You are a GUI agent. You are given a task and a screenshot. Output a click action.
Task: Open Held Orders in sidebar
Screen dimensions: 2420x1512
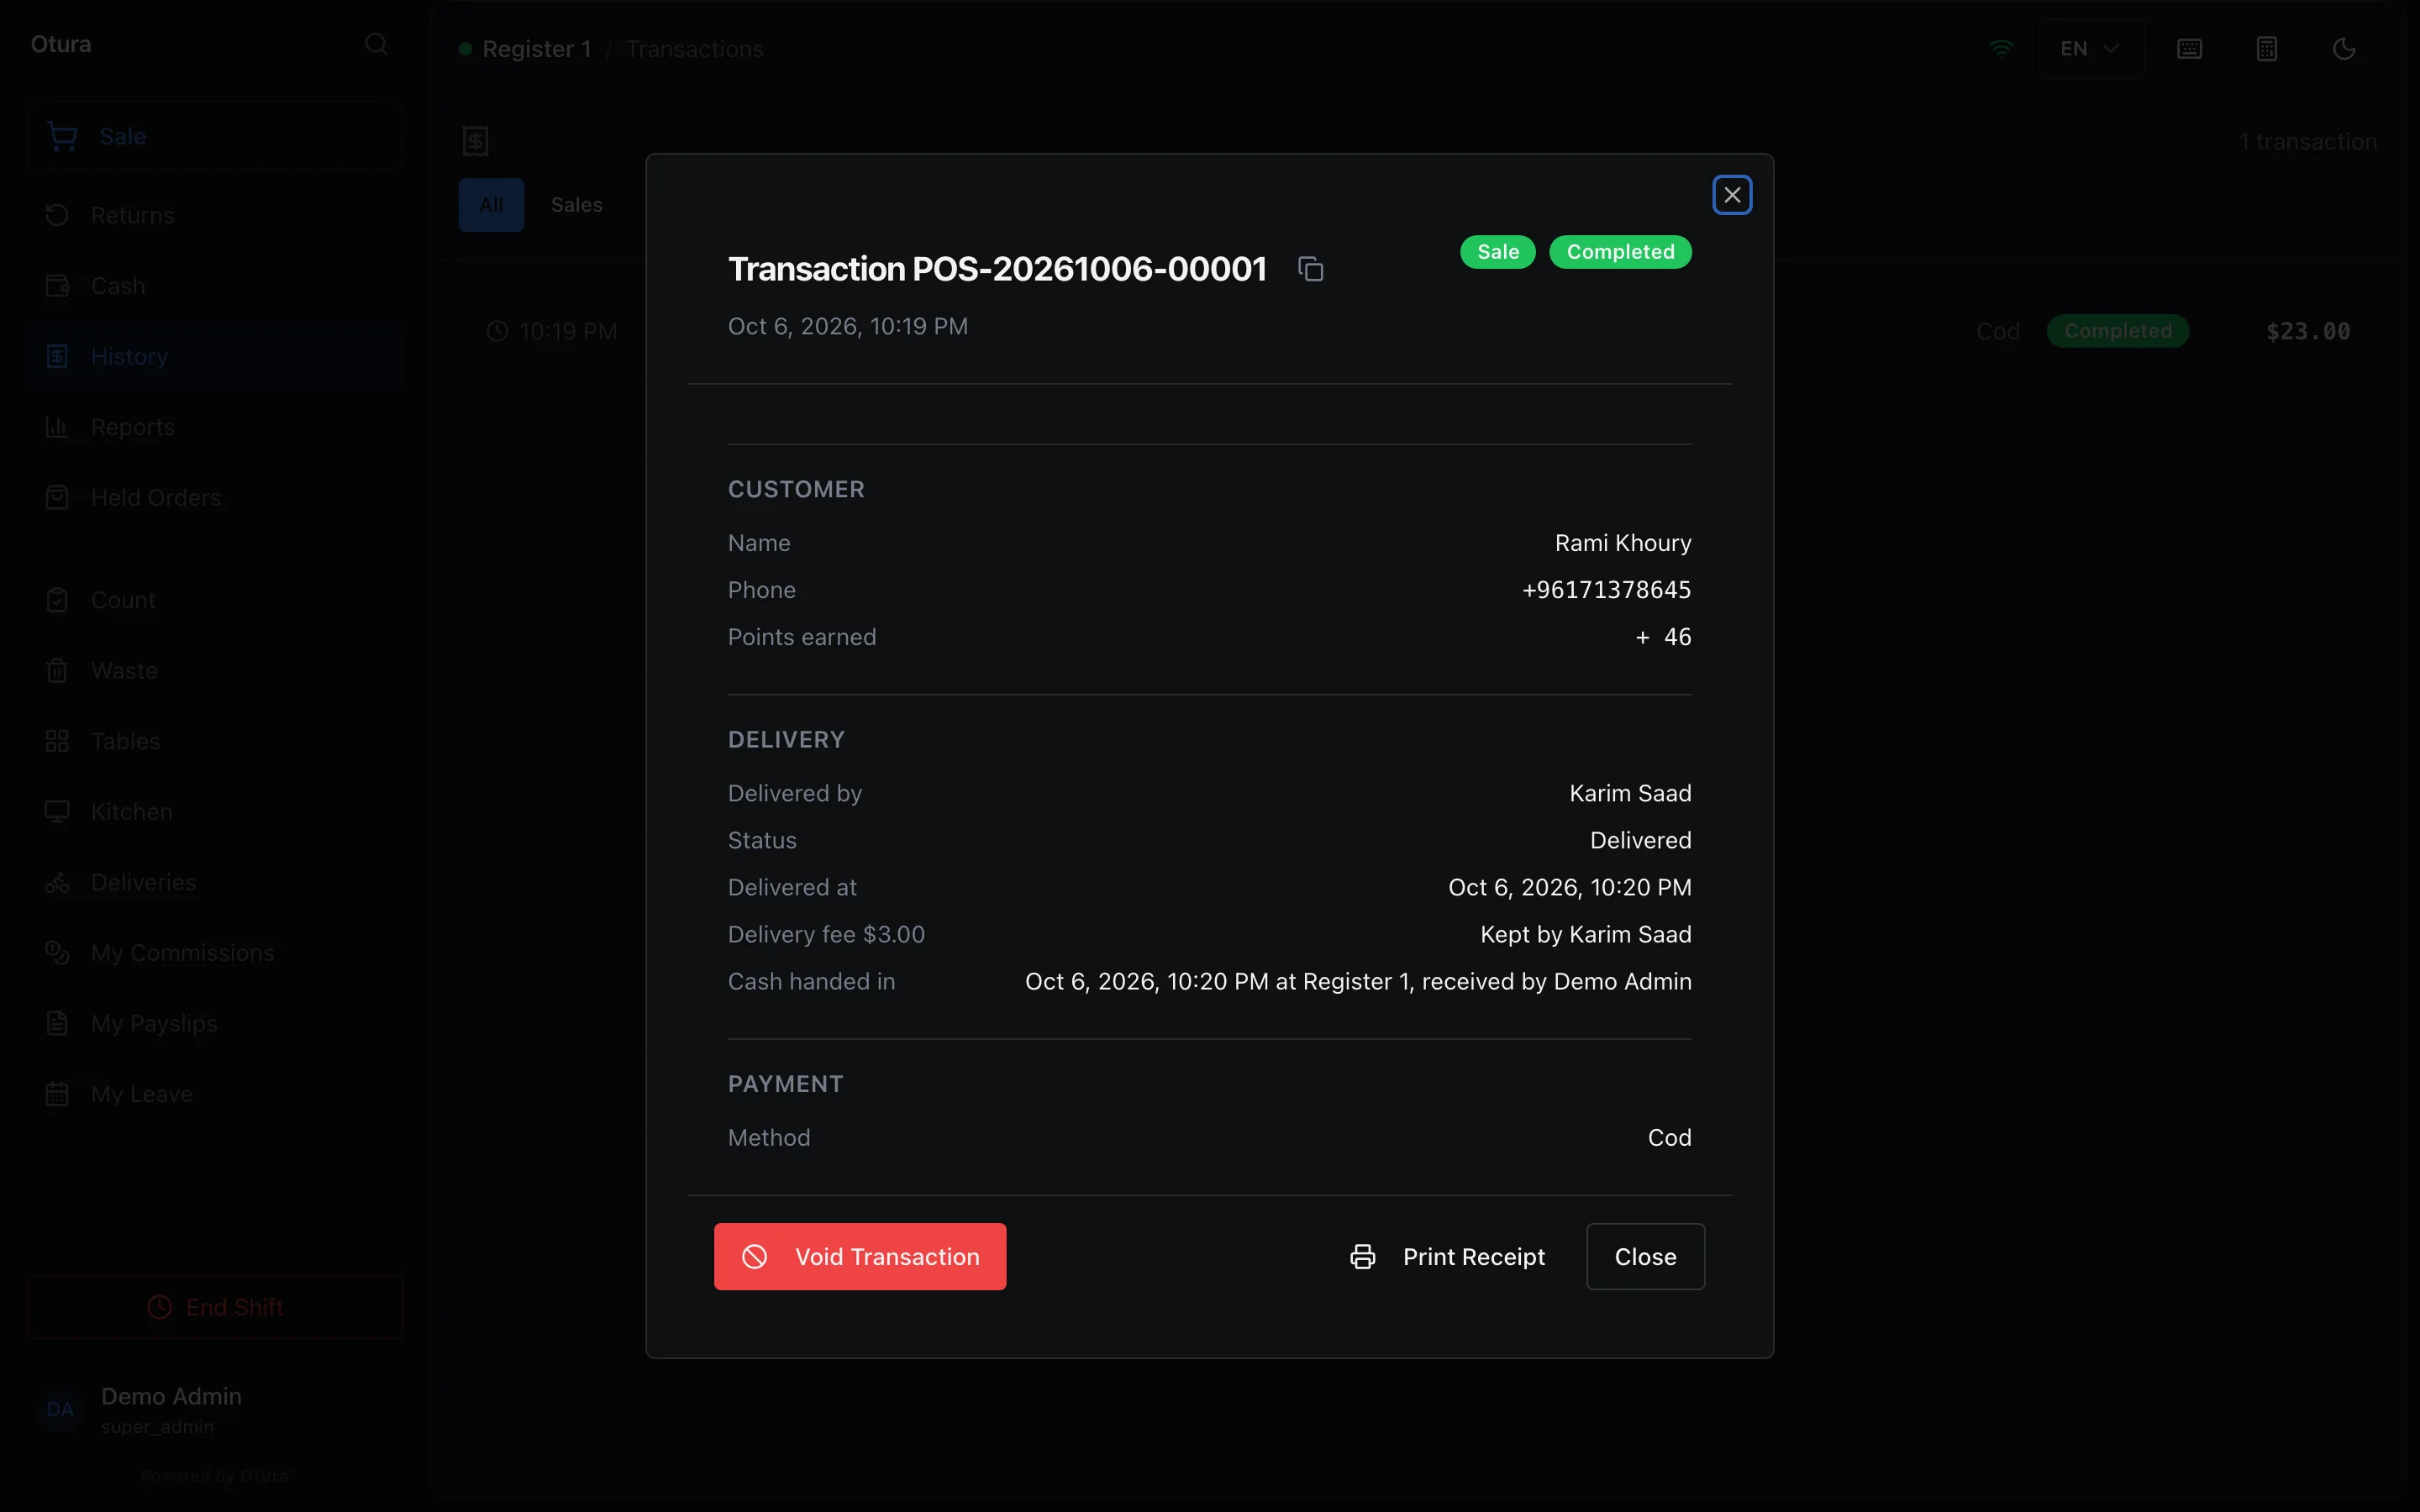coord(215,497)
